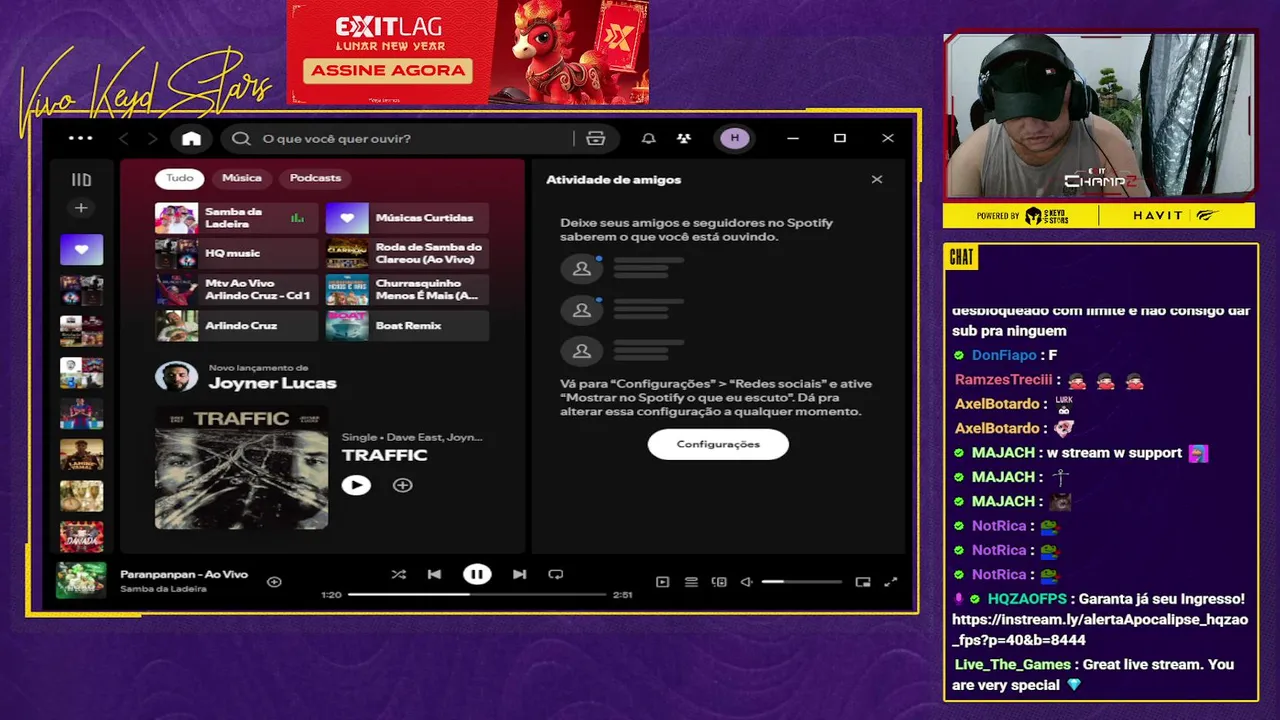
Task: Open the notifications bell
Action: [x=648, y=138]
